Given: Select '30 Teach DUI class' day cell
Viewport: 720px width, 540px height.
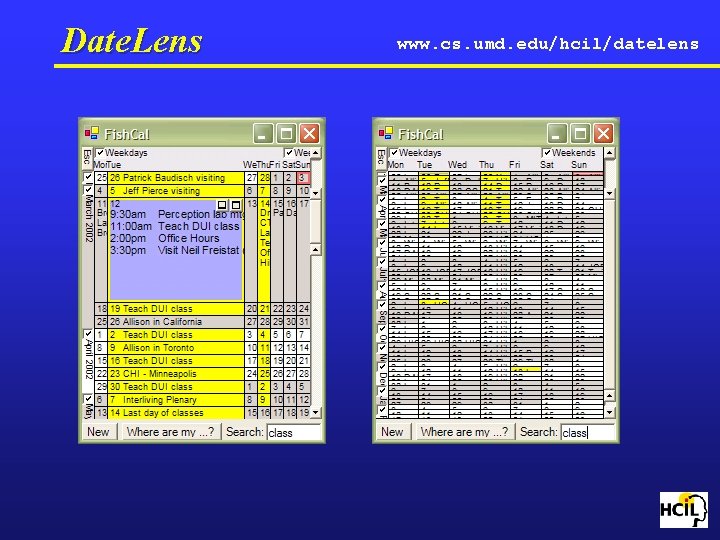Looking at the screenshot, I should pos(176,387).
